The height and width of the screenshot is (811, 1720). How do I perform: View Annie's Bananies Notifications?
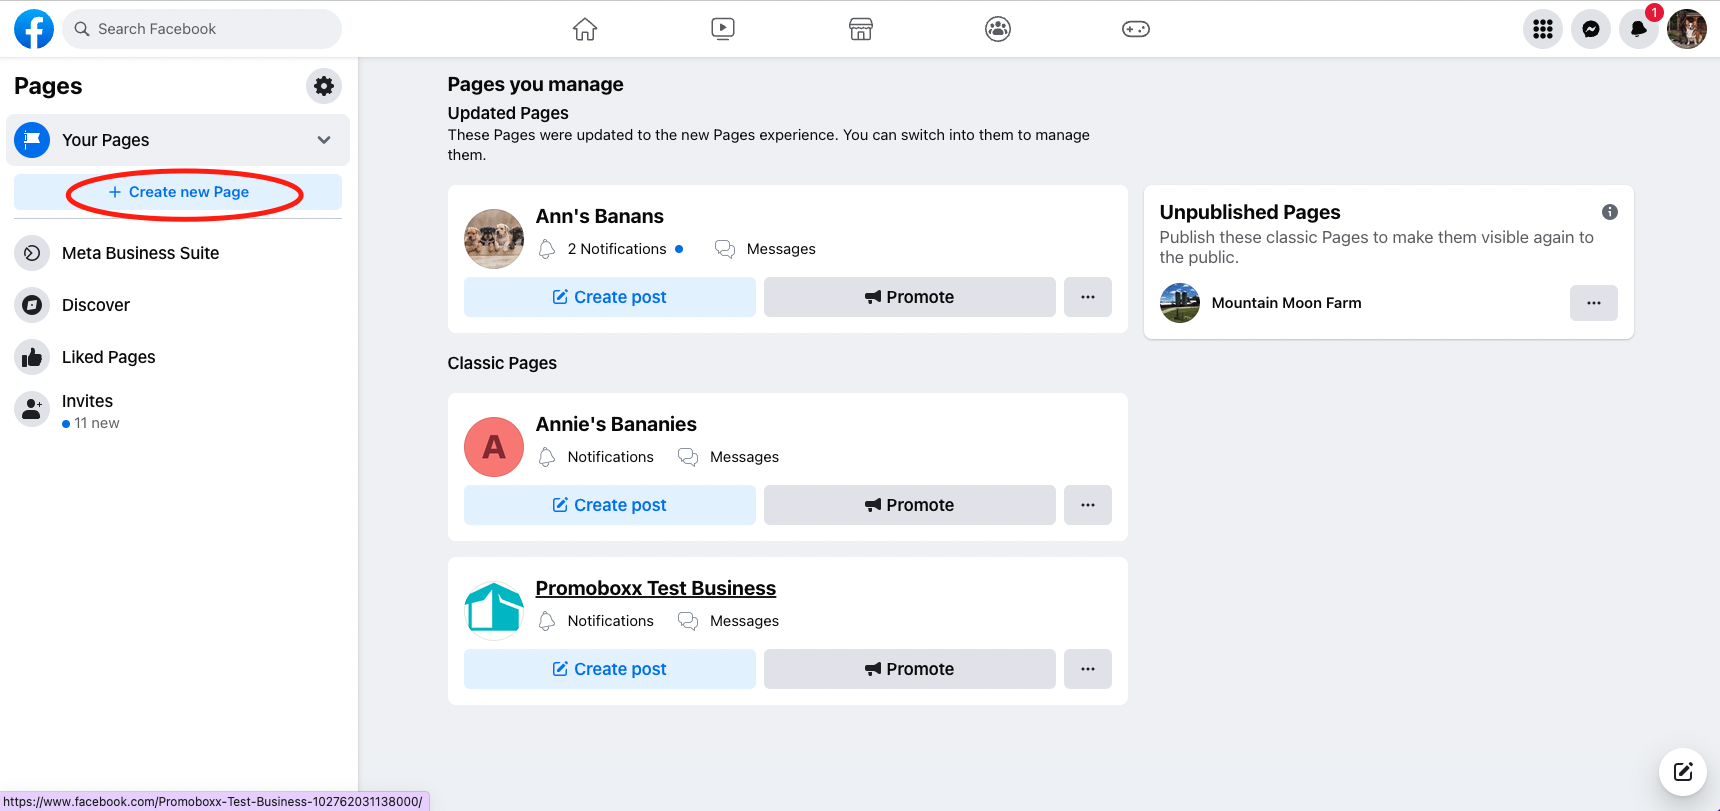pyautogui.click(x=596, y=457)
